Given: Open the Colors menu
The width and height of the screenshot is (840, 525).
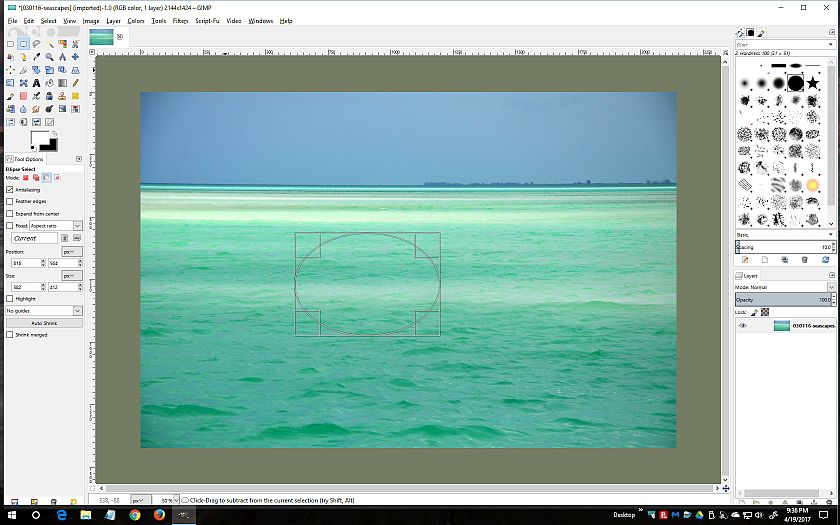Looking at the screenshot, I should tap(135, 20).
